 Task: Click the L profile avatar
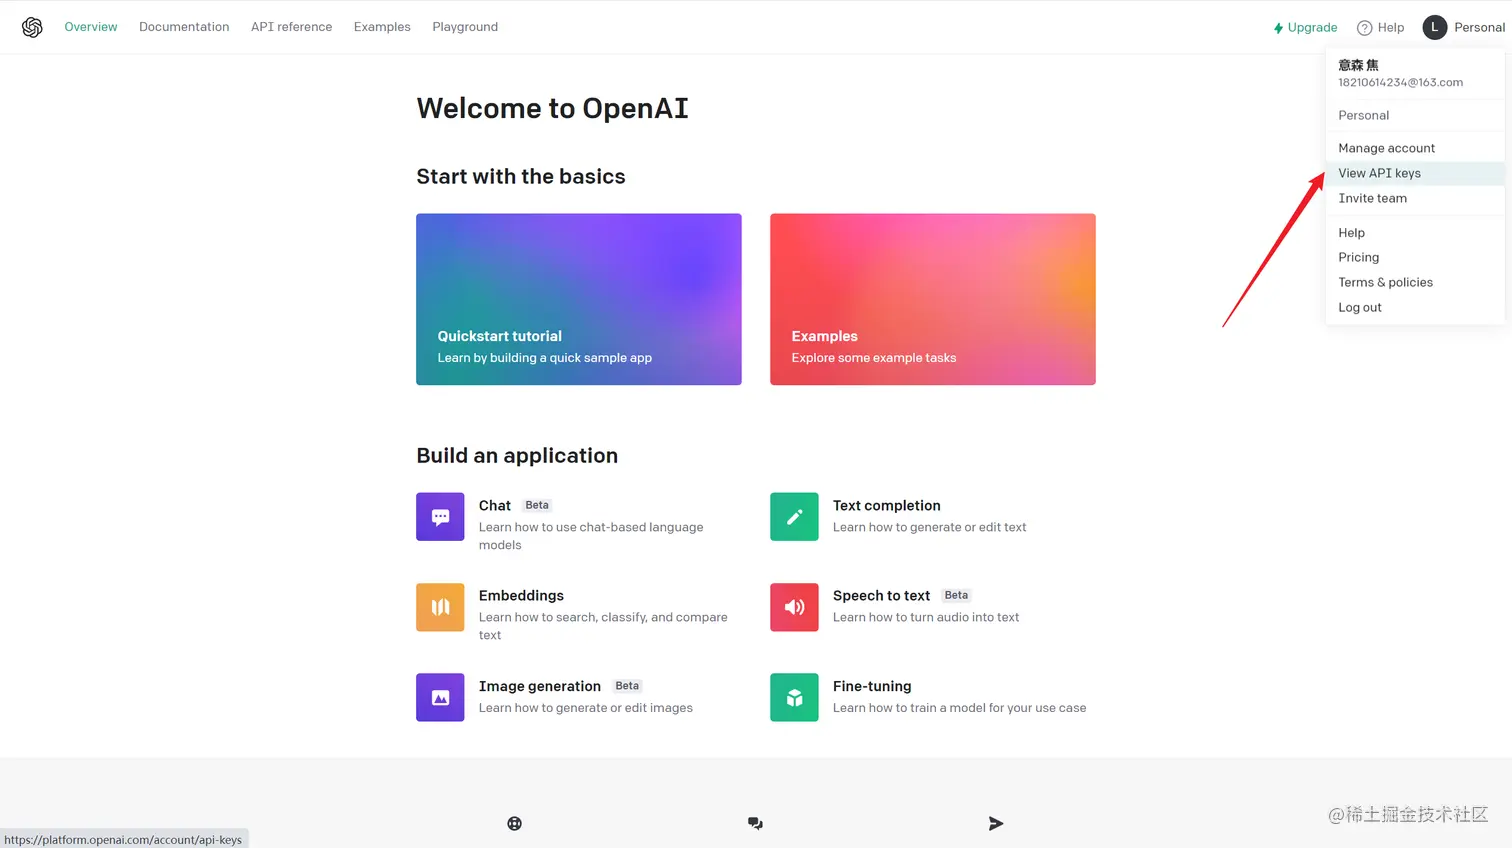click(x=1434, y=27)
